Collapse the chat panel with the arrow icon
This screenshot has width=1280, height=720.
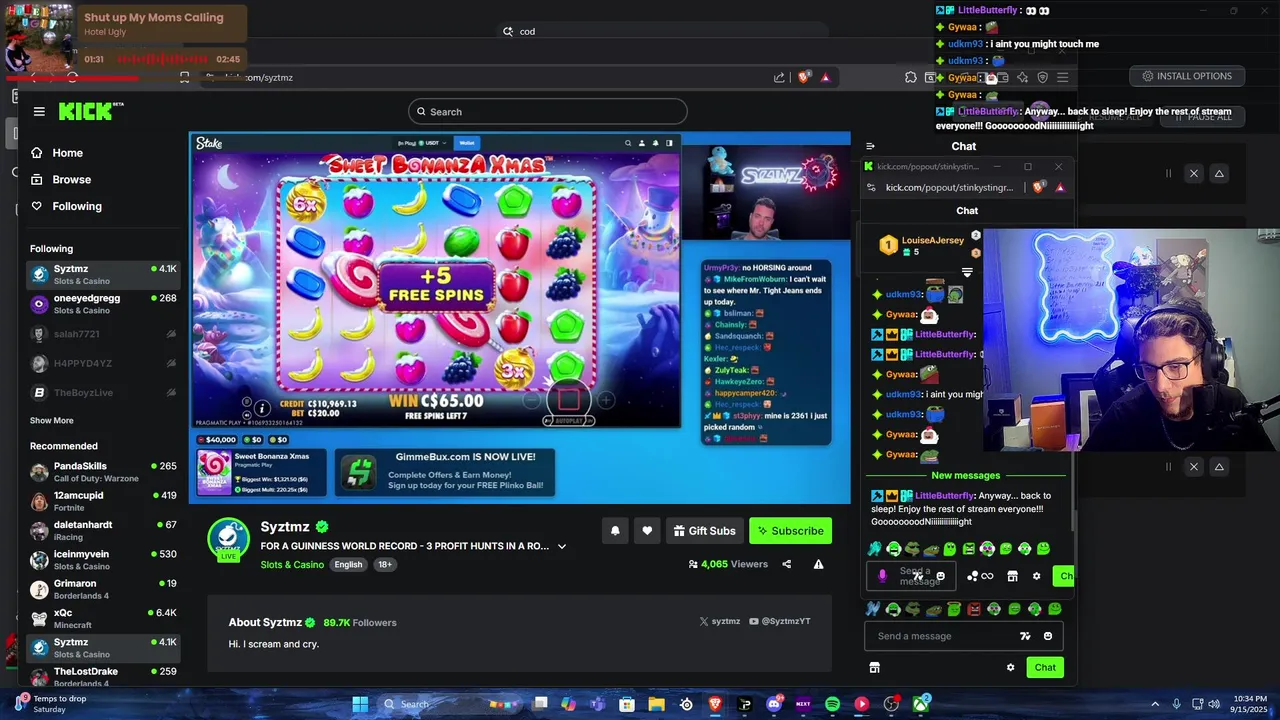(870, 146)
